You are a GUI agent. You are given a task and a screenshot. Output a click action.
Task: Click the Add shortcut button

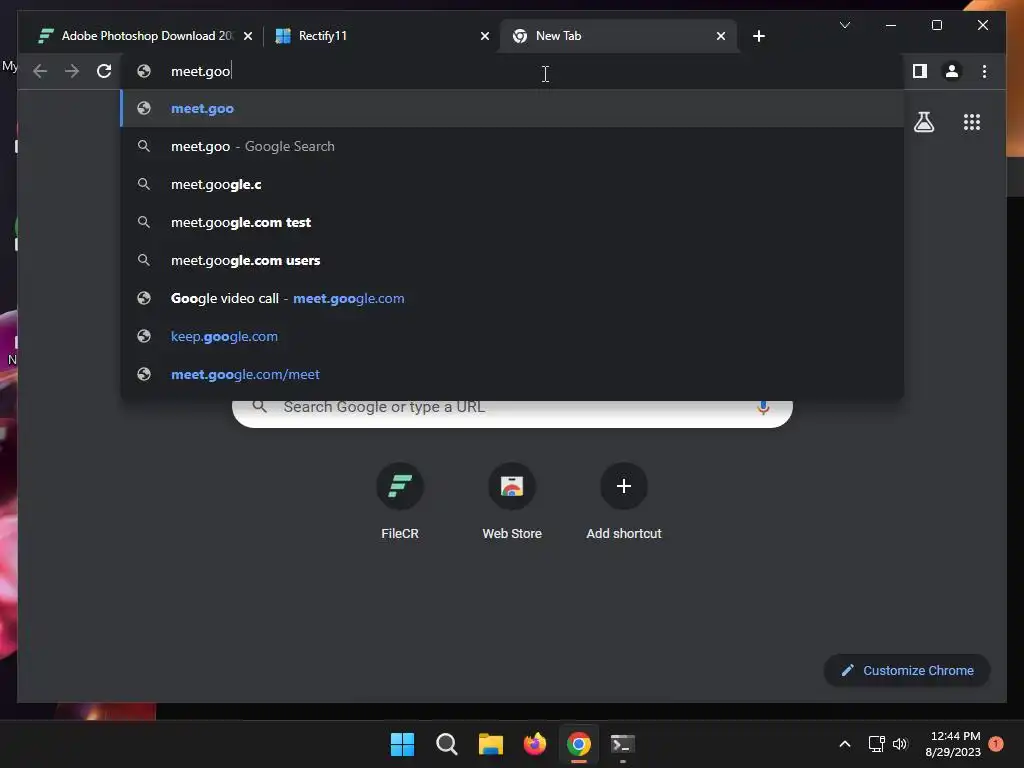pyautogui.click(x=624, y=502)
